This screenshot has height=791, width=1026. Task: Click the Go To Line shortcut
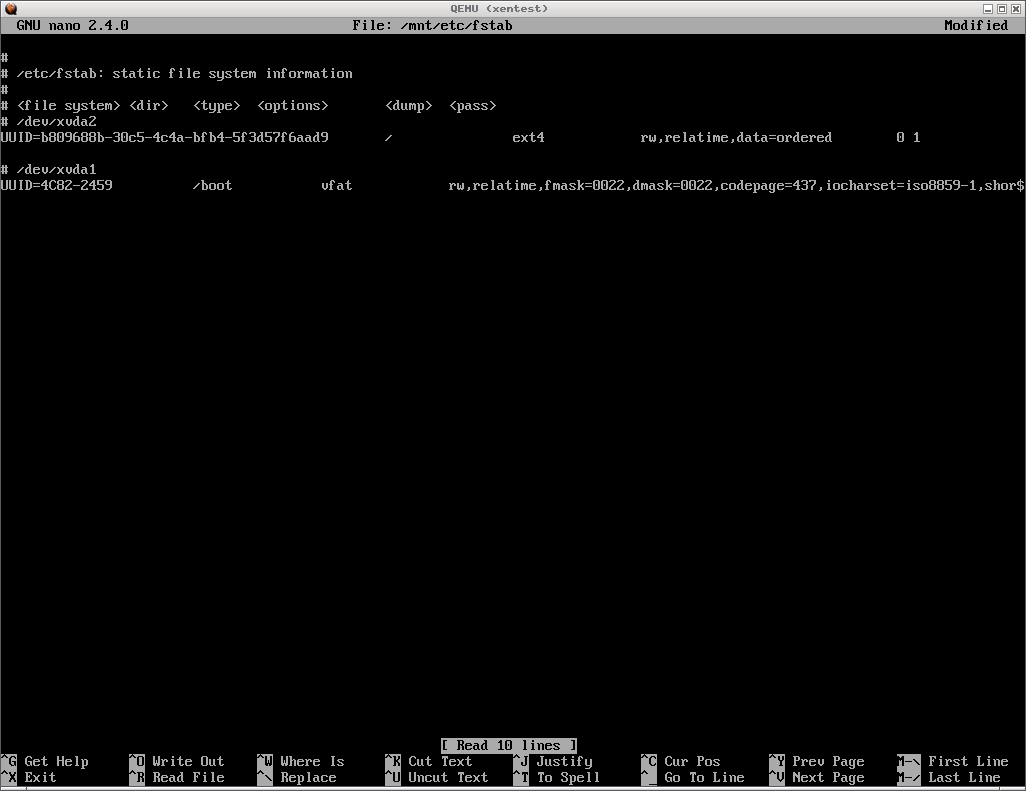tap(704, 777)
